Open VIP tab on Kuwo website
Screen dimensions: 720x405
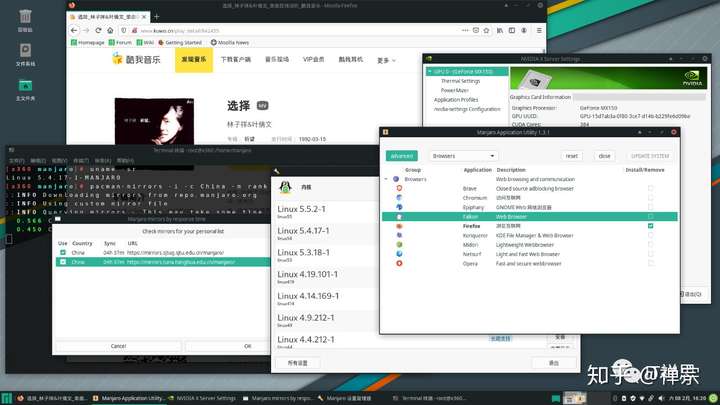314,59
